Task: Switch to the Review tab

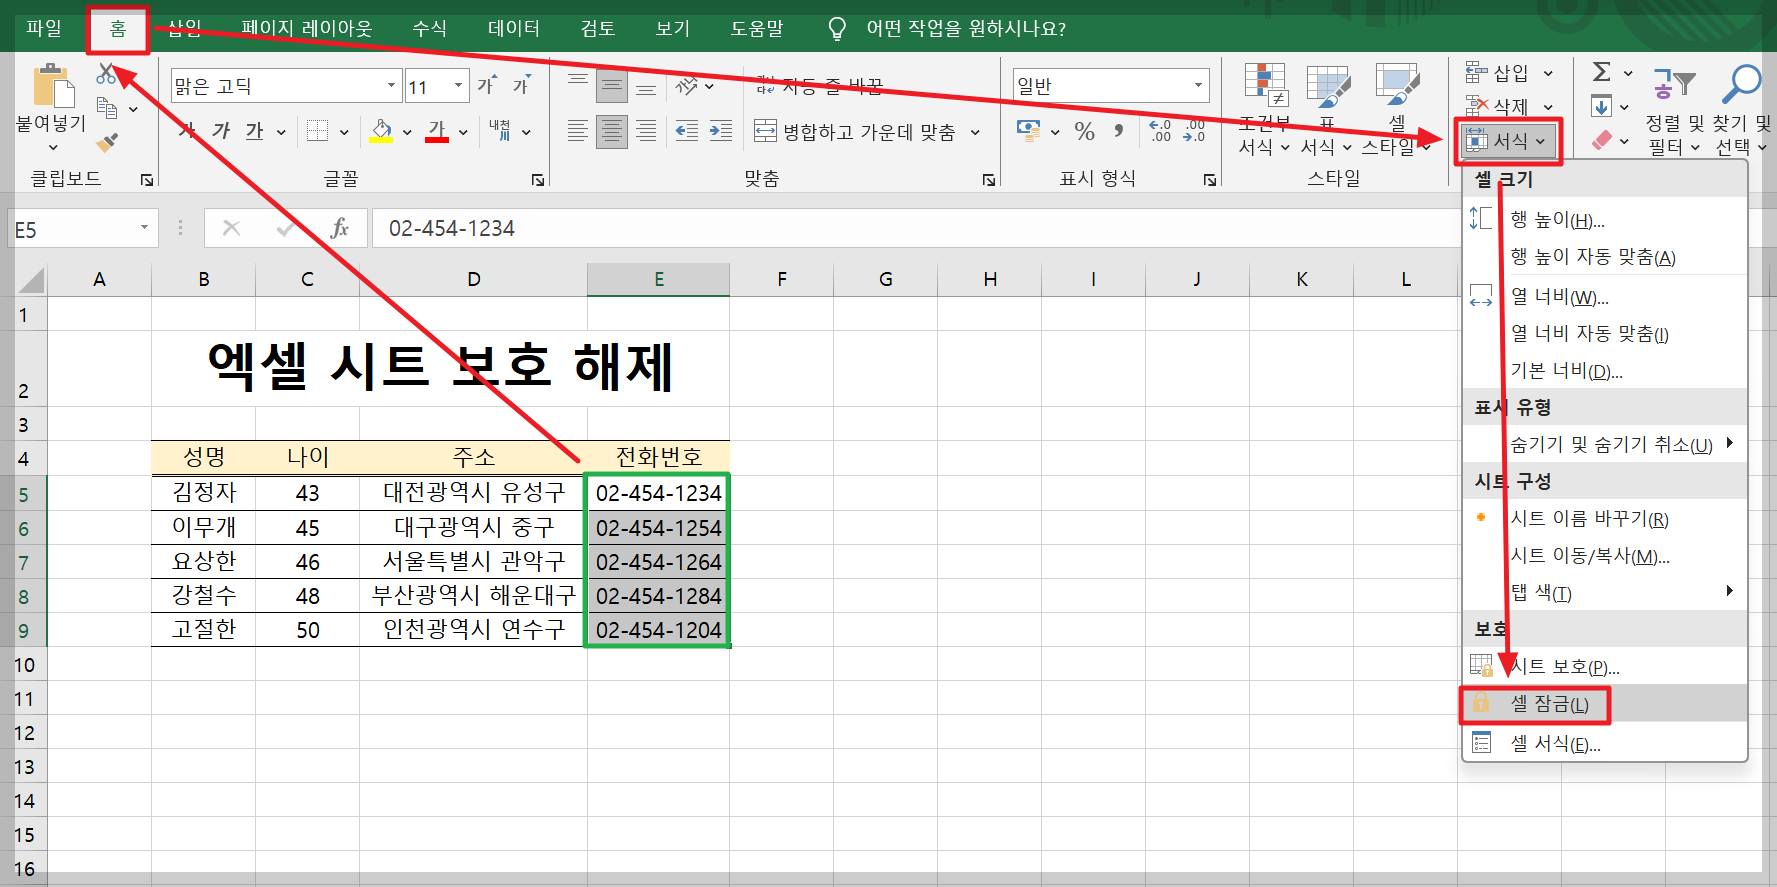Action: pos(598,28)
